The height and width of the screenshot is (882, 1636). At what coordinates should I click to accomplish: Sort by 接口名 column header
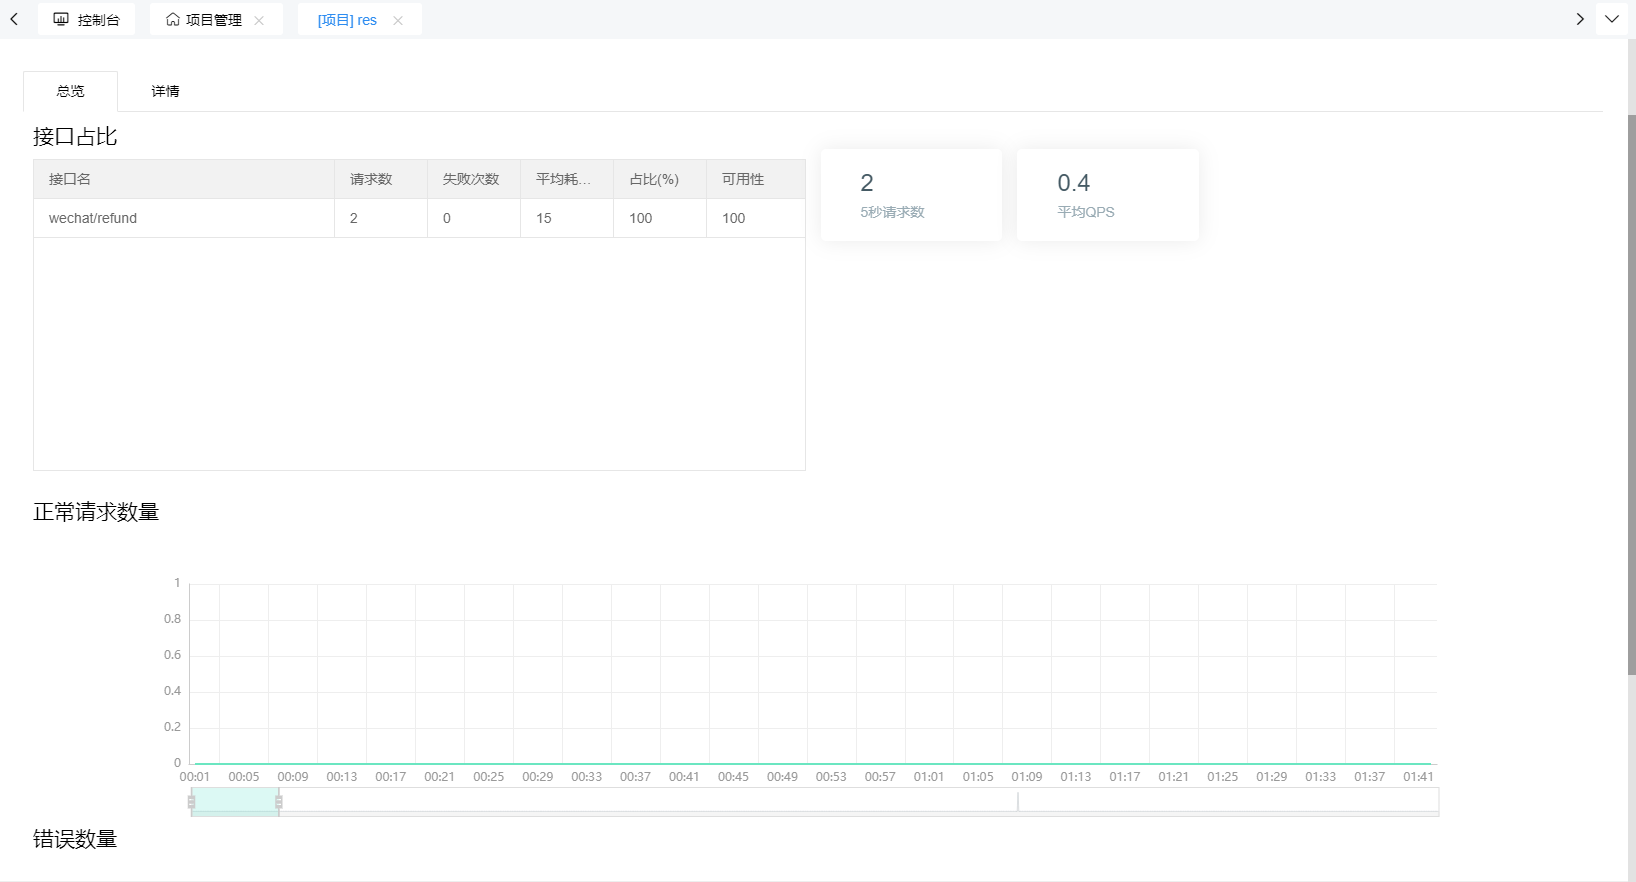click(184, 179)
